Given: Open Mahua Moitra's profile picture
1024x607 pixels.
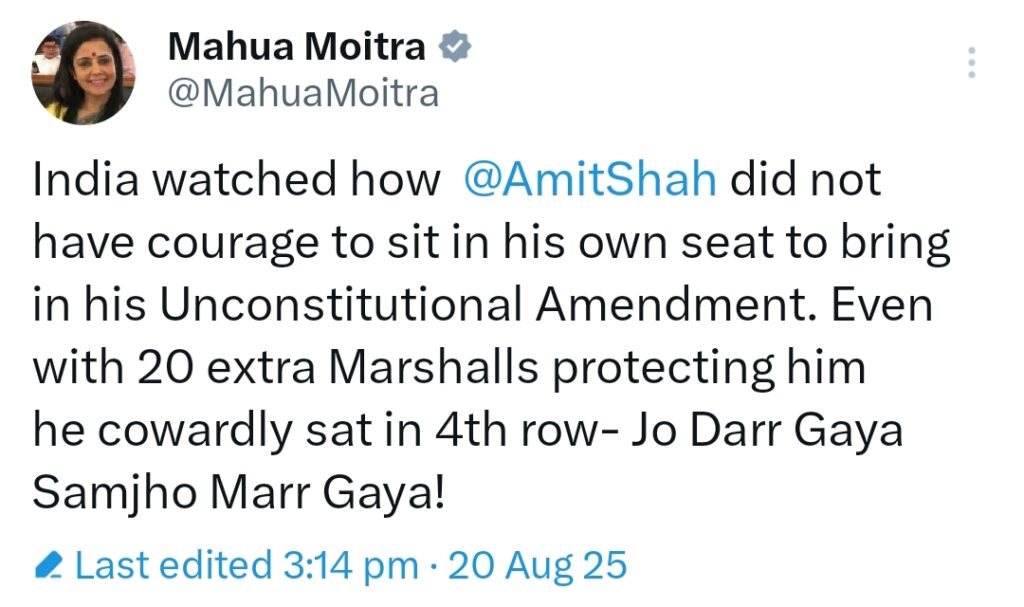Looking at the screenshot, I should point(83,72).
